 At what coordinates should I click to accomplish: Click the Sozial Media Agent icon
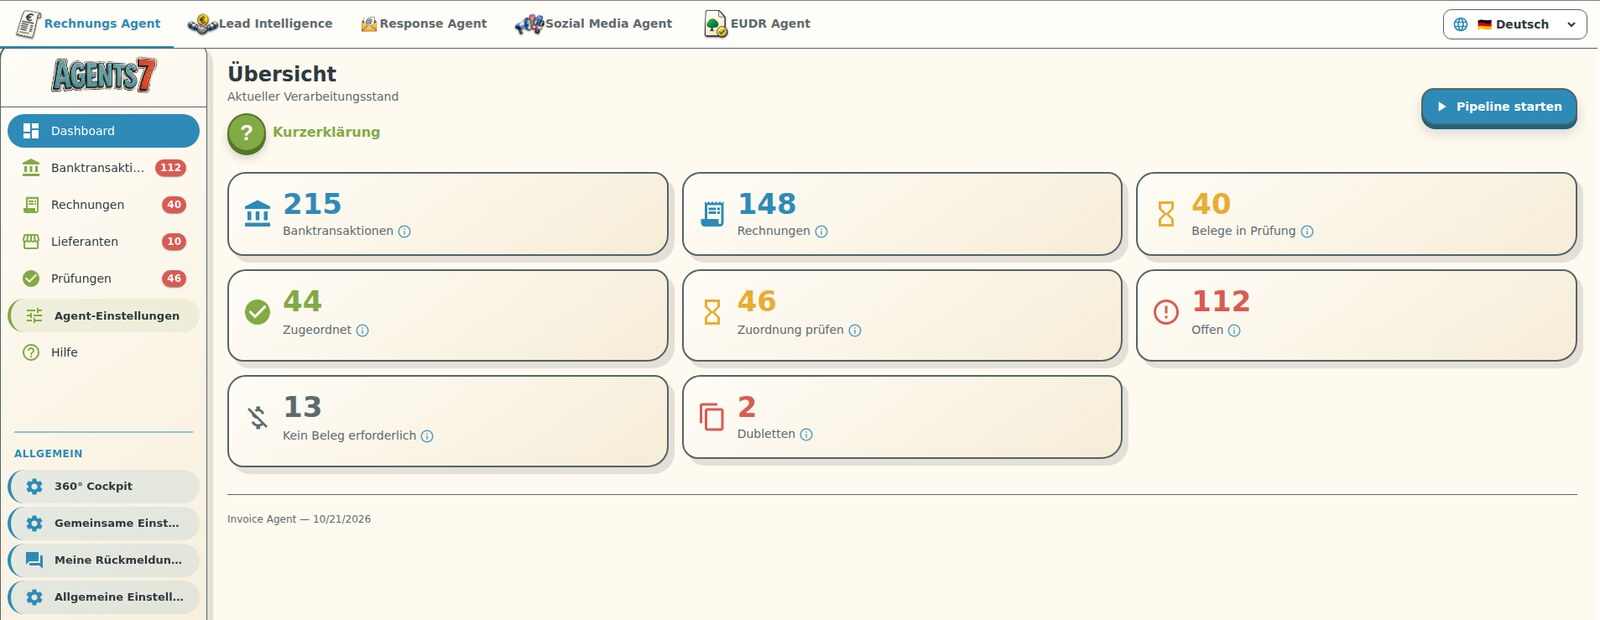[x=529, y=24]
